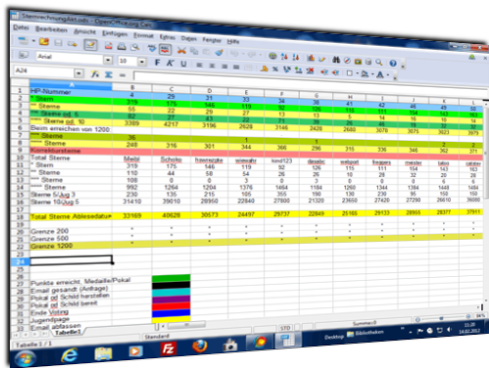Toggle Italic formatting icon
This screenshot has height=368, width=489.
point(170,63)
